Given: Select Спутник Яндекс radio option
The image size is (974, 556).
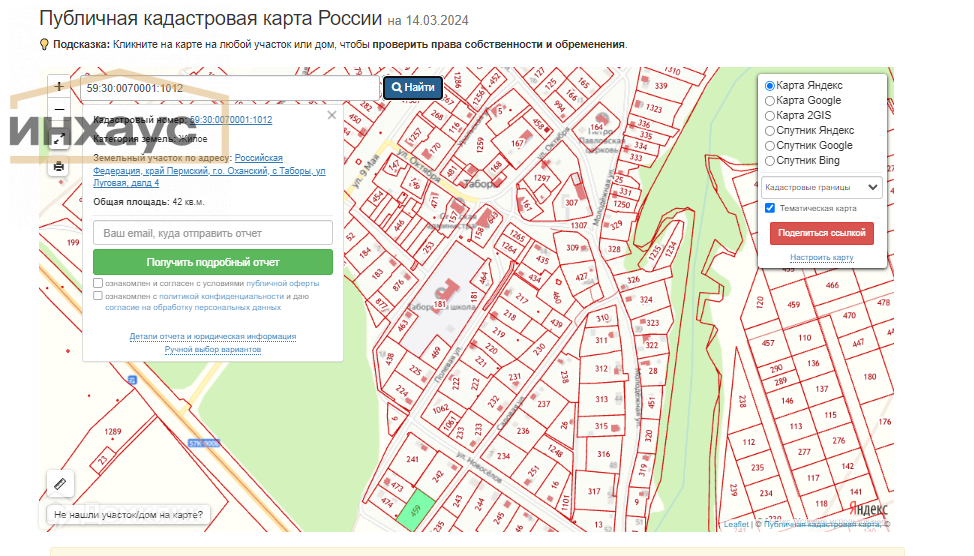Looking at the screenshot, I should tap(770, 130).
